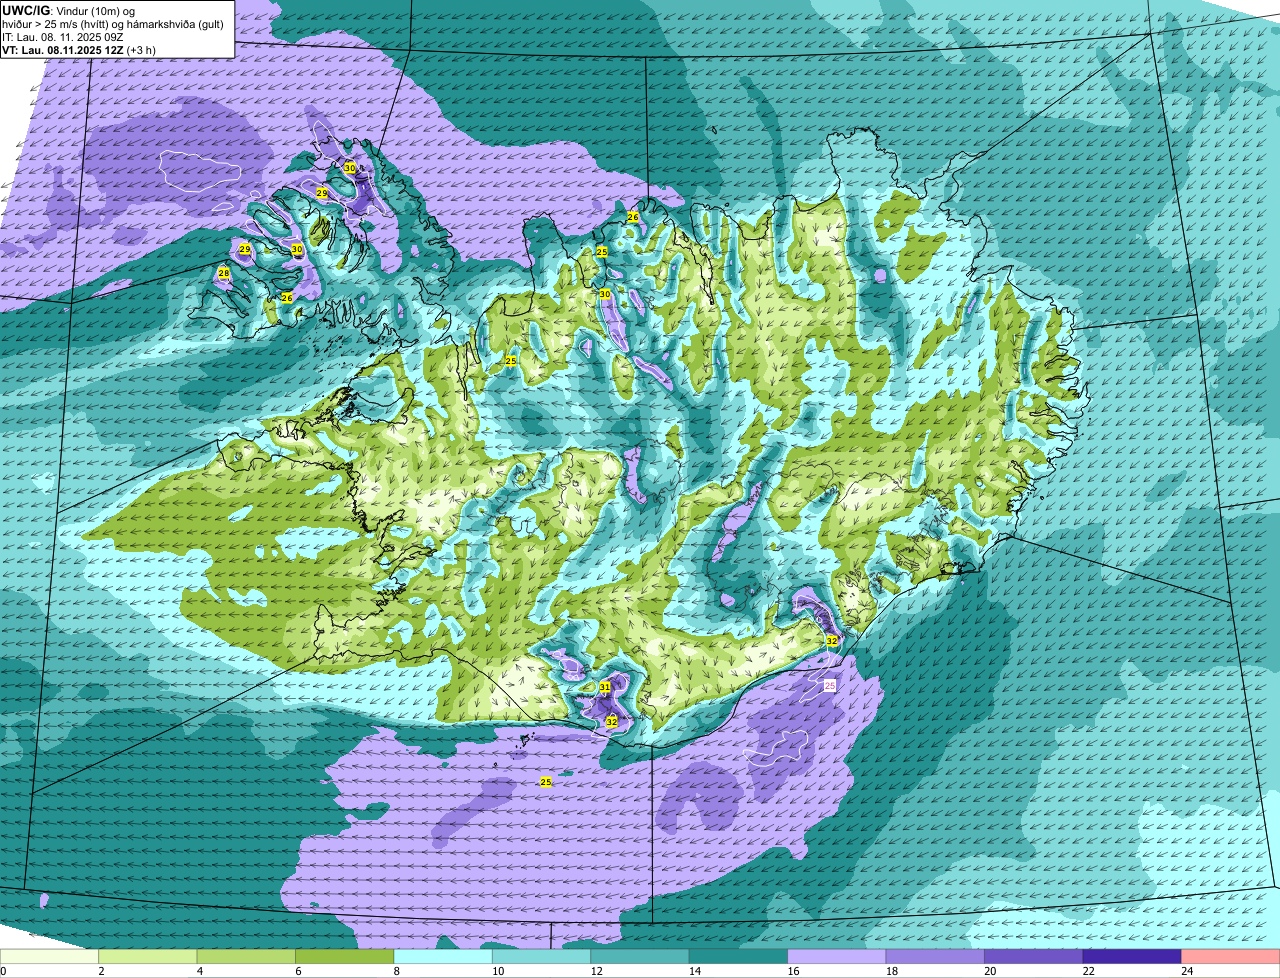Click legend scale number "24"

(1186, 970)
